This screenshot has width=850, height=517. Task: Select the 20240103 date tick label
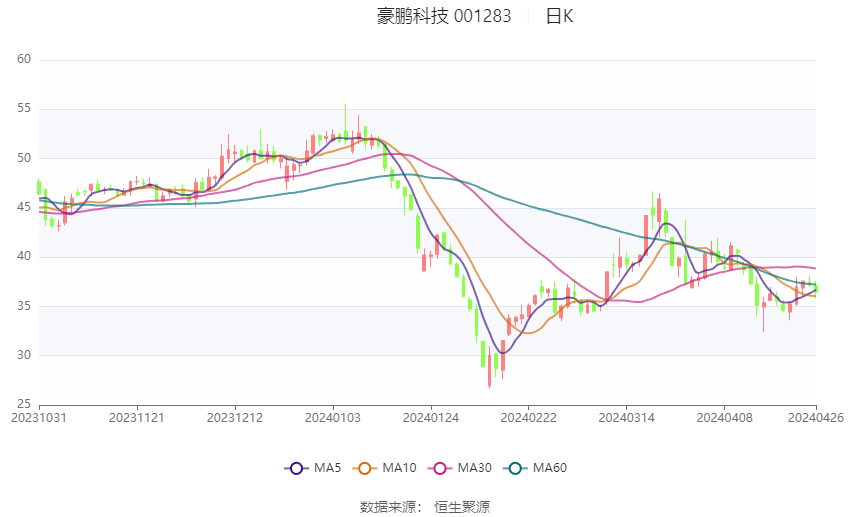click(333, 418)
